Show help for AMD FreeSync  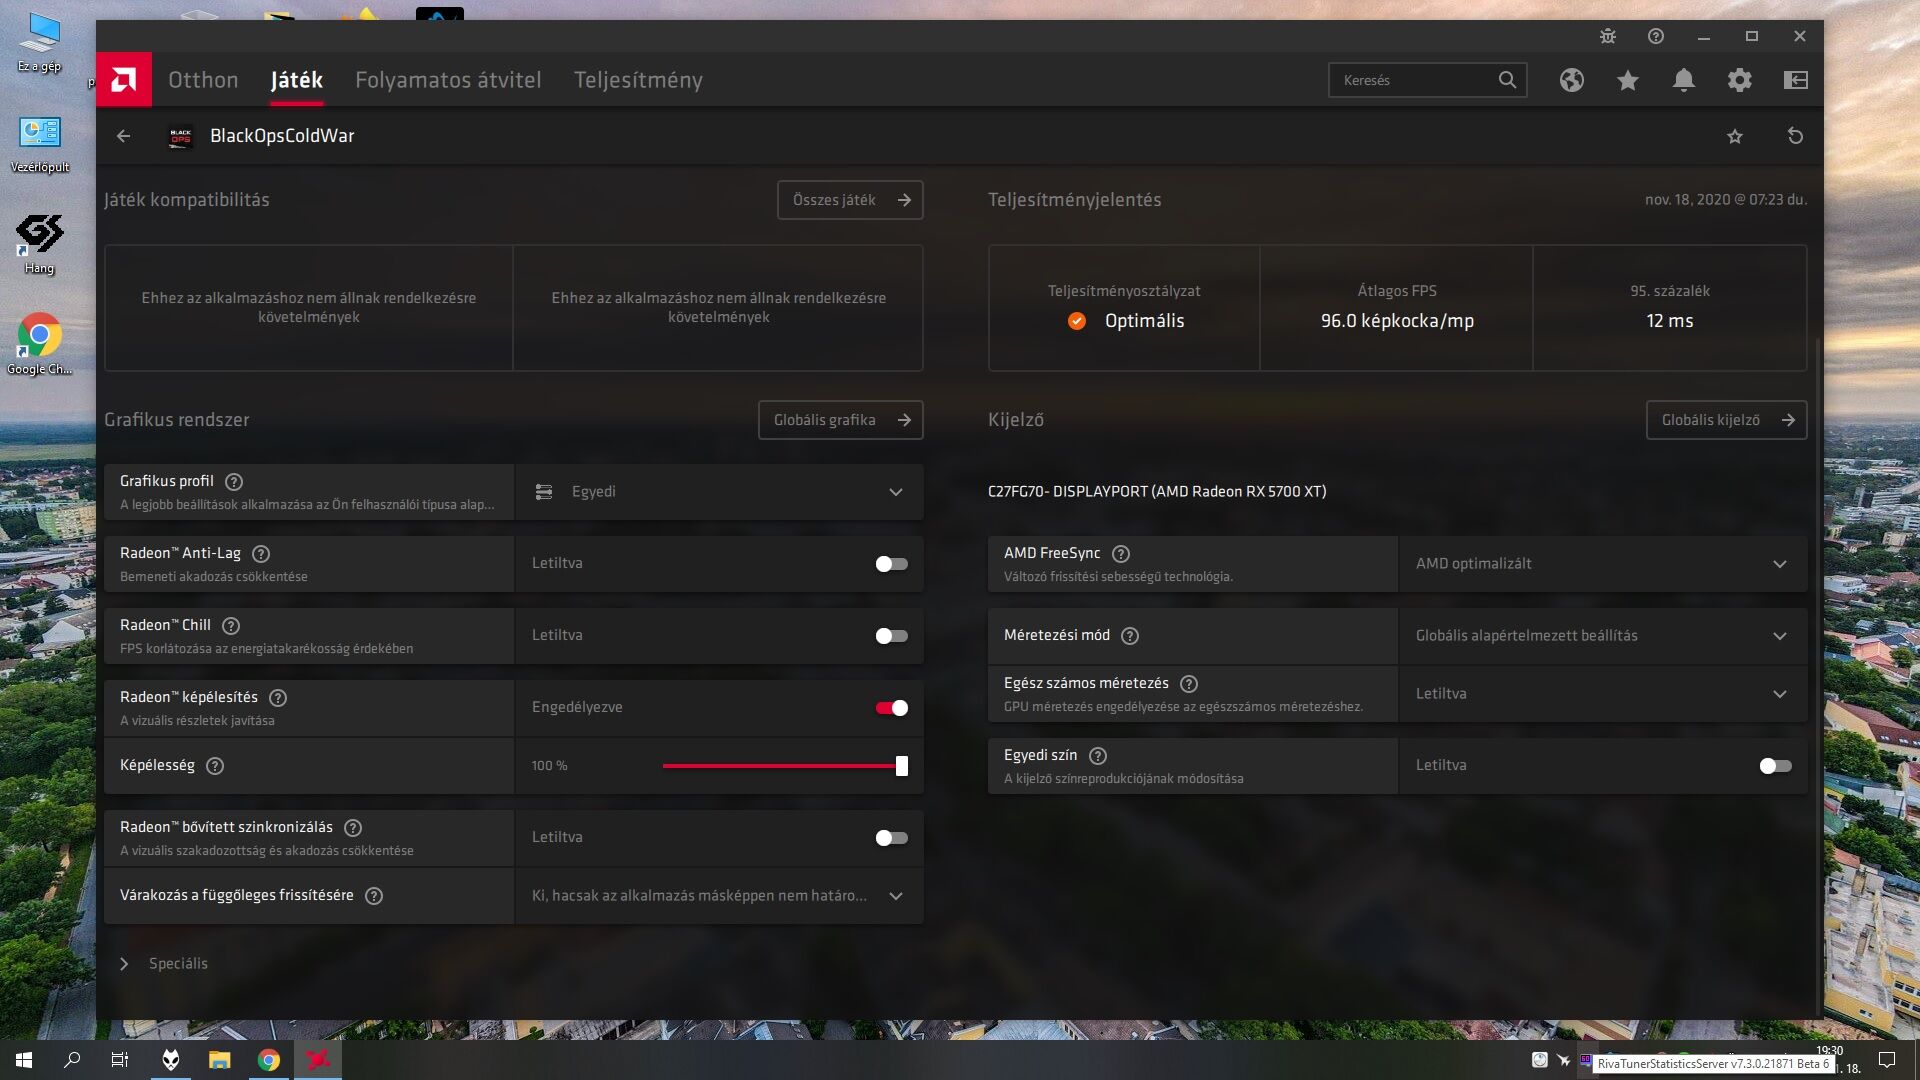(1121, 554)
